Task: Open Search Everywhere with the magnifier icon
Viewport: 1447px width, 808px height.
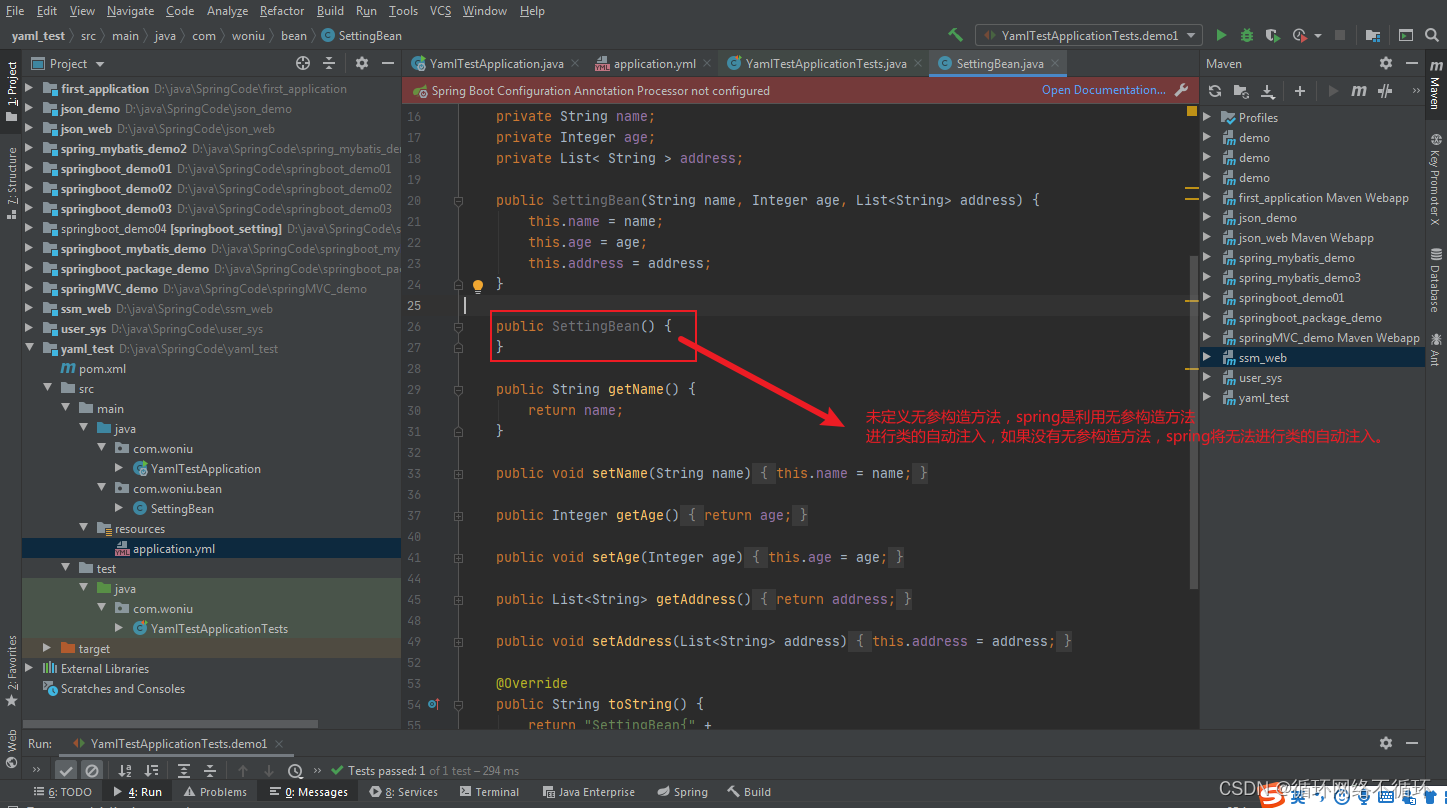Action: pos(1432,34)
